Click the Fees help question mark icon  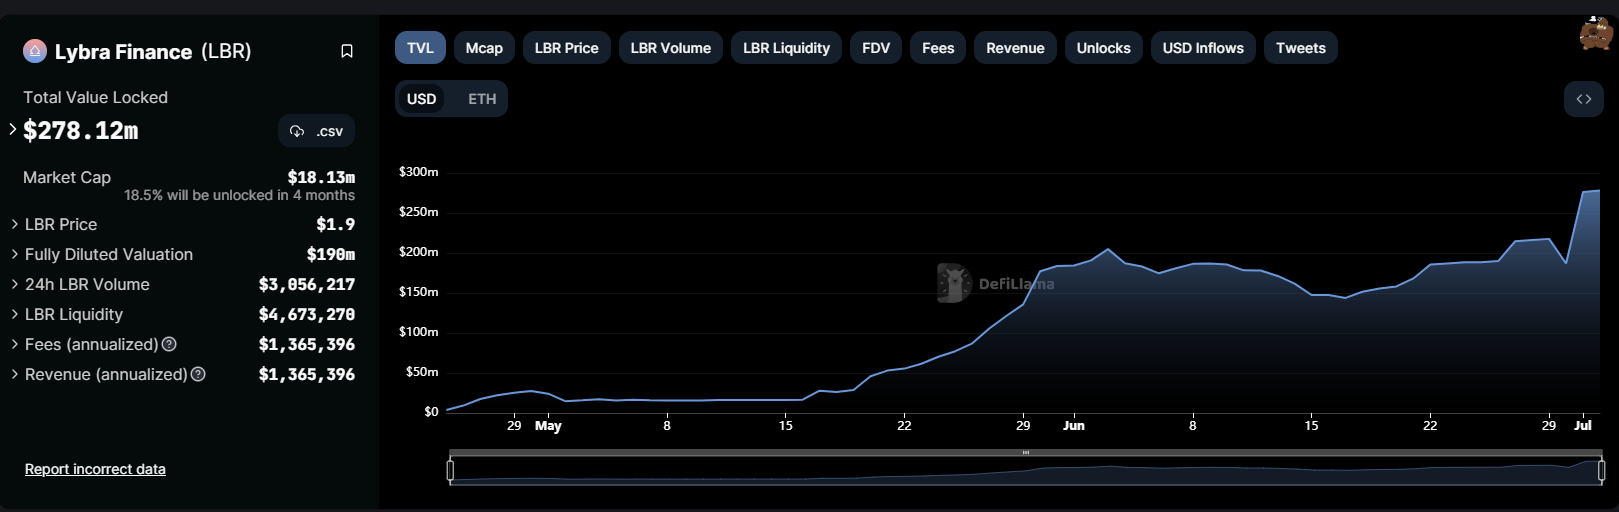click(169, 344)
